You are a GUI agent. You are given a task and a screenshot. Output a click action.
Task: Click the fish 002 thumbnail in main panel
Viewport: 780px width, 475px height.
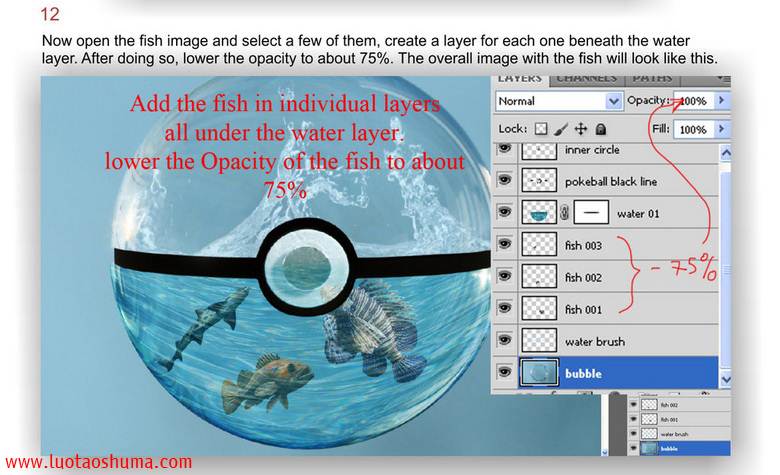(x=539, y=276)
